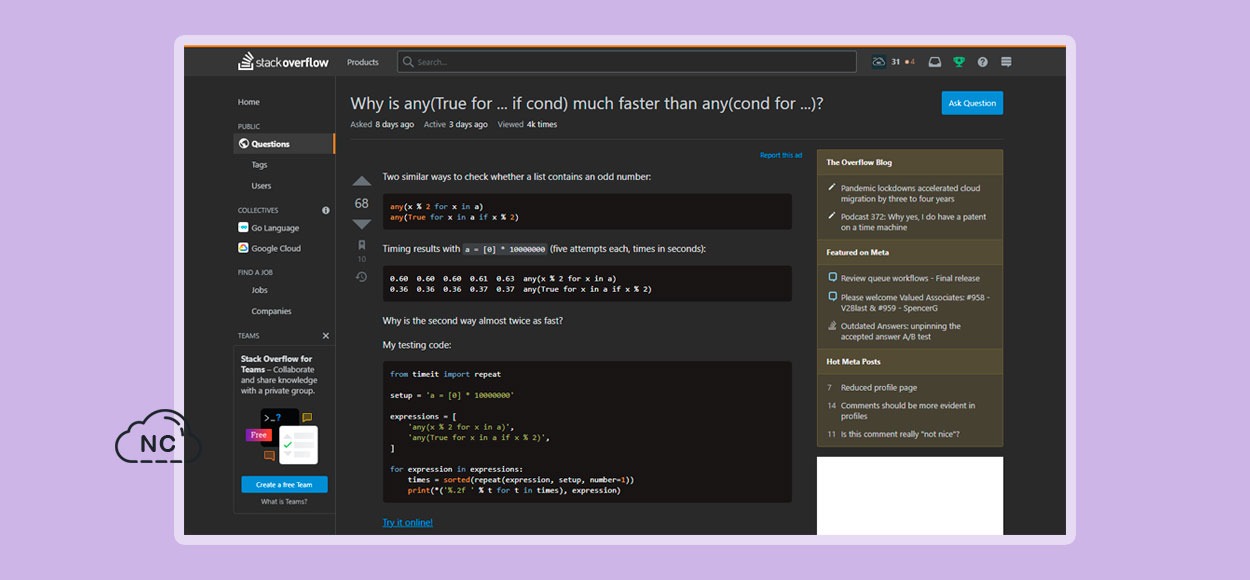
Task: Click the Ask Question button
Action: [972, 103]
